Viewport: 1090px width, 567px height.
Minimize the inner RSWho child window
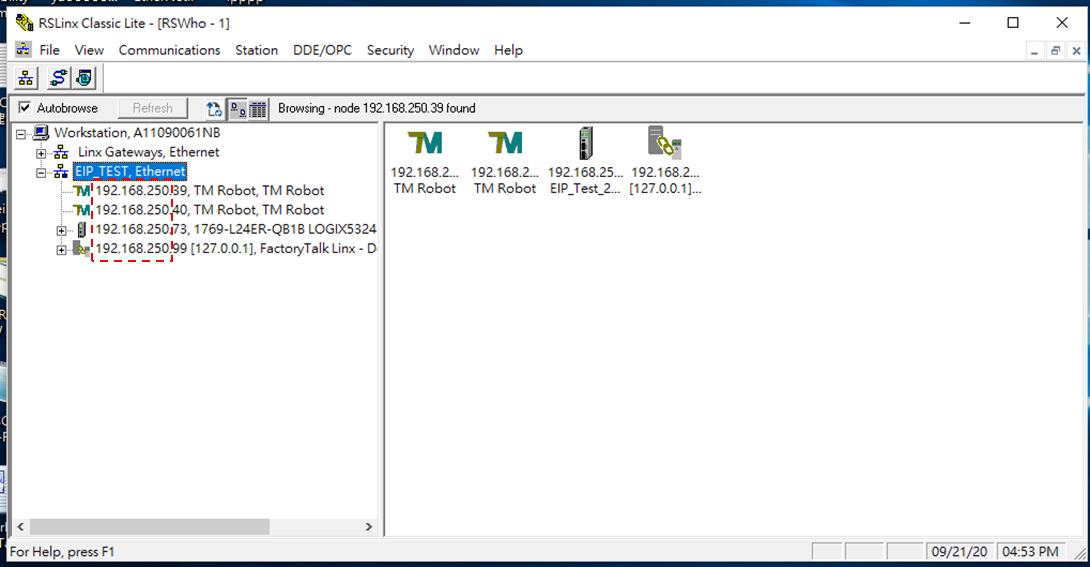1034,51
